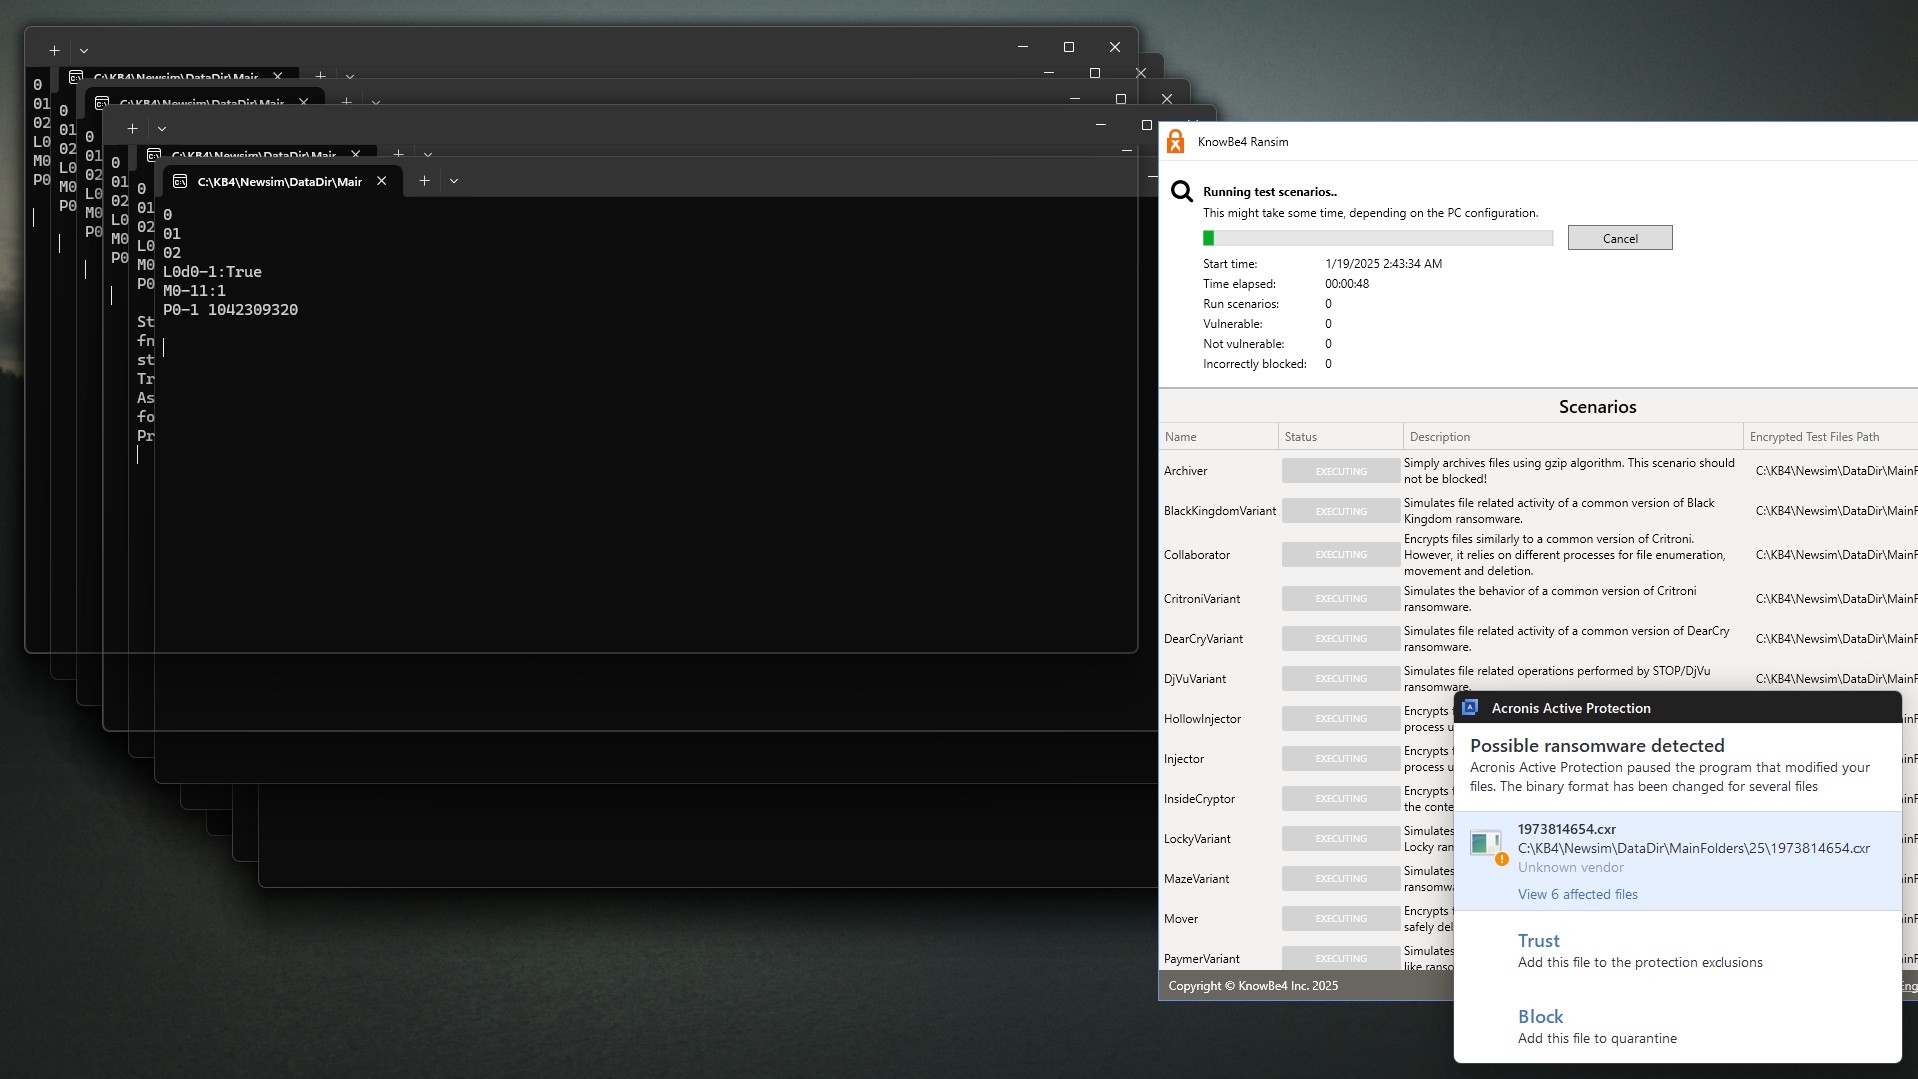Click the Time elapsed value 00:00:48

point(1347,284)
